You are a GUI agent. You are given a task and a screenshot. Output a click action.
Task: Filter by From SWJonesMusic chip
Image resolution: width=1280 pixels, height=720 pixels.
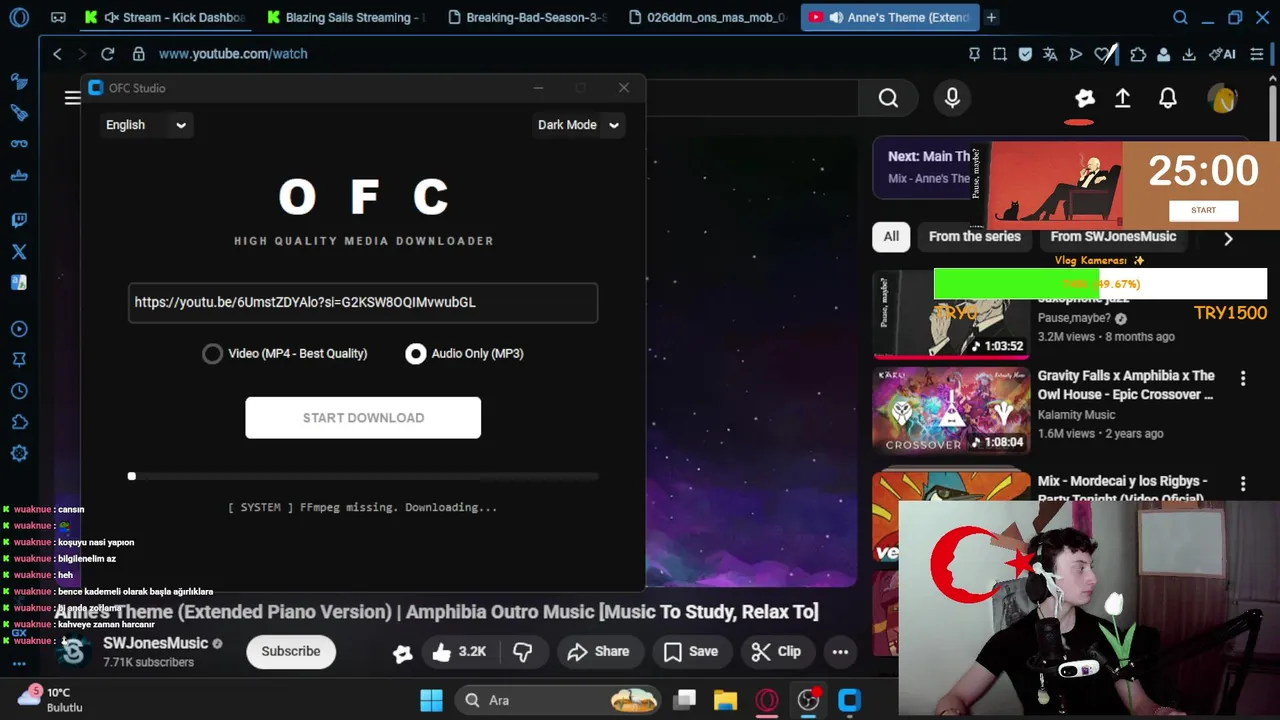click(1113, 237)
